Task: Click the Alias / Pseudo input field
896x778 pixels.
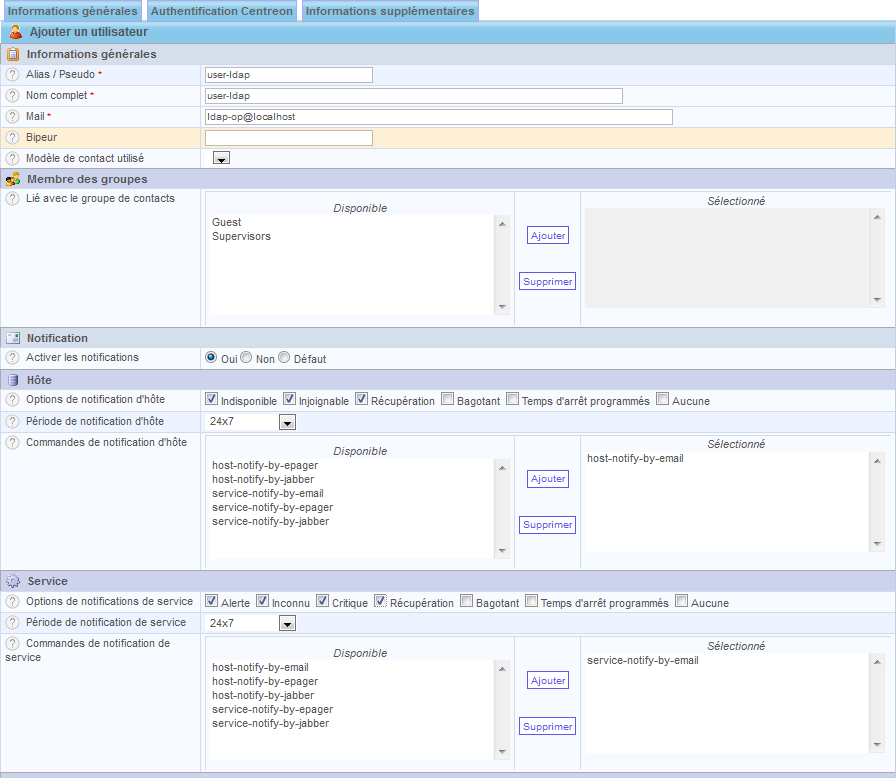Action: coord(289,75)
